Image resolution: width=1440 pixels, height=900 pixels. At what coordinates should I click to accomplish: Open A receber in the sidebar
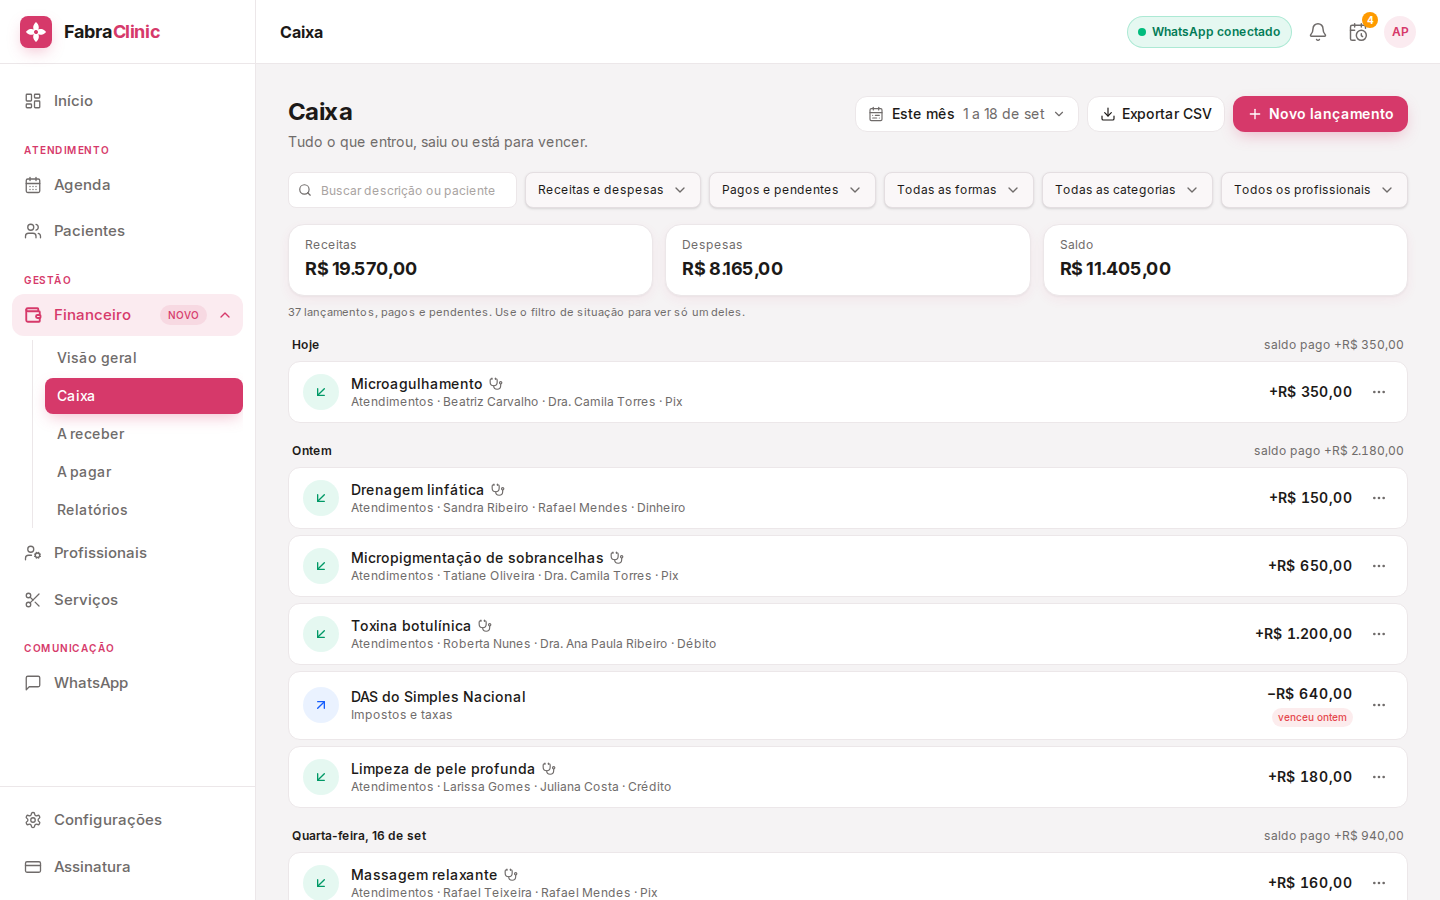click(144, 434)
